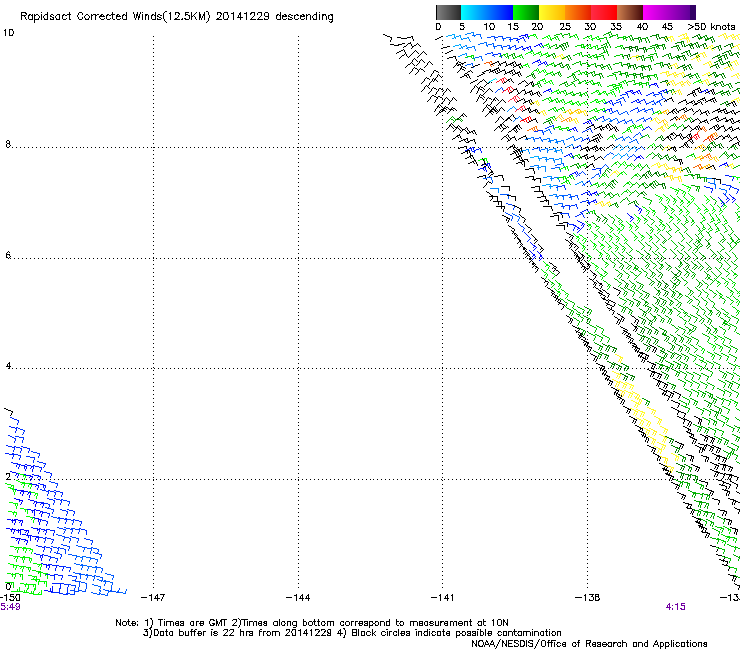Click legend tick label '25'

[x=565, y=27]
